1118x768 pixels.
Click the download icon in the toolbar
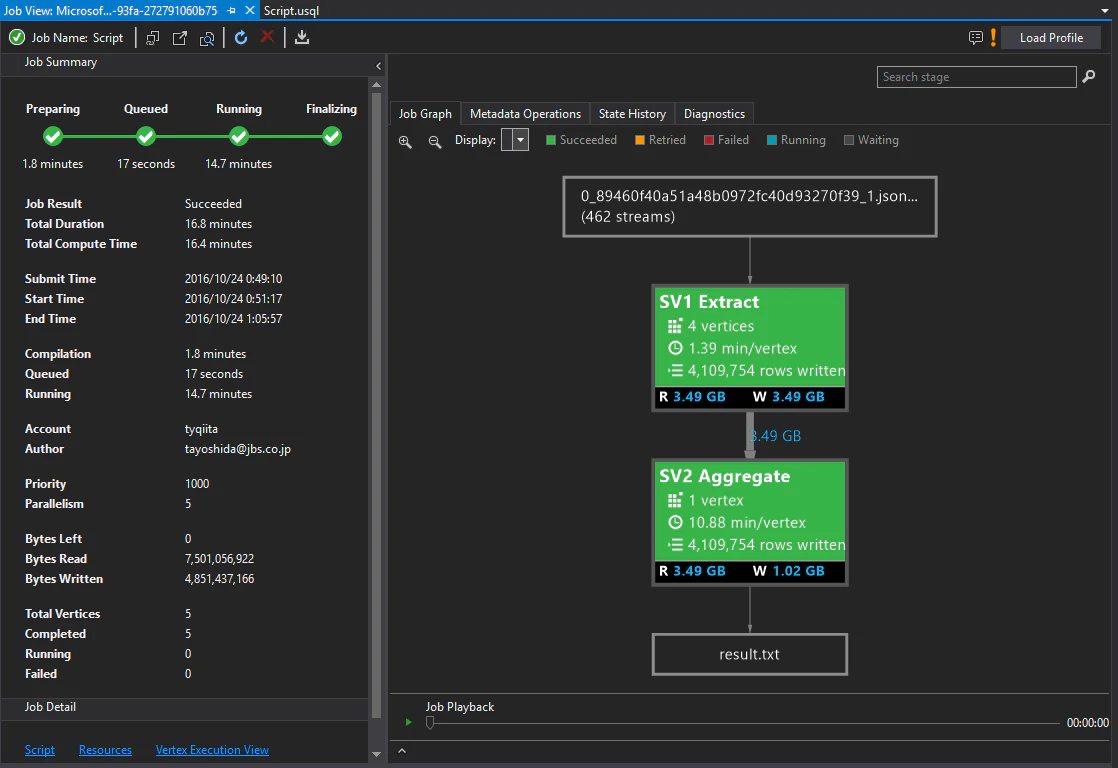click(302, 37)
